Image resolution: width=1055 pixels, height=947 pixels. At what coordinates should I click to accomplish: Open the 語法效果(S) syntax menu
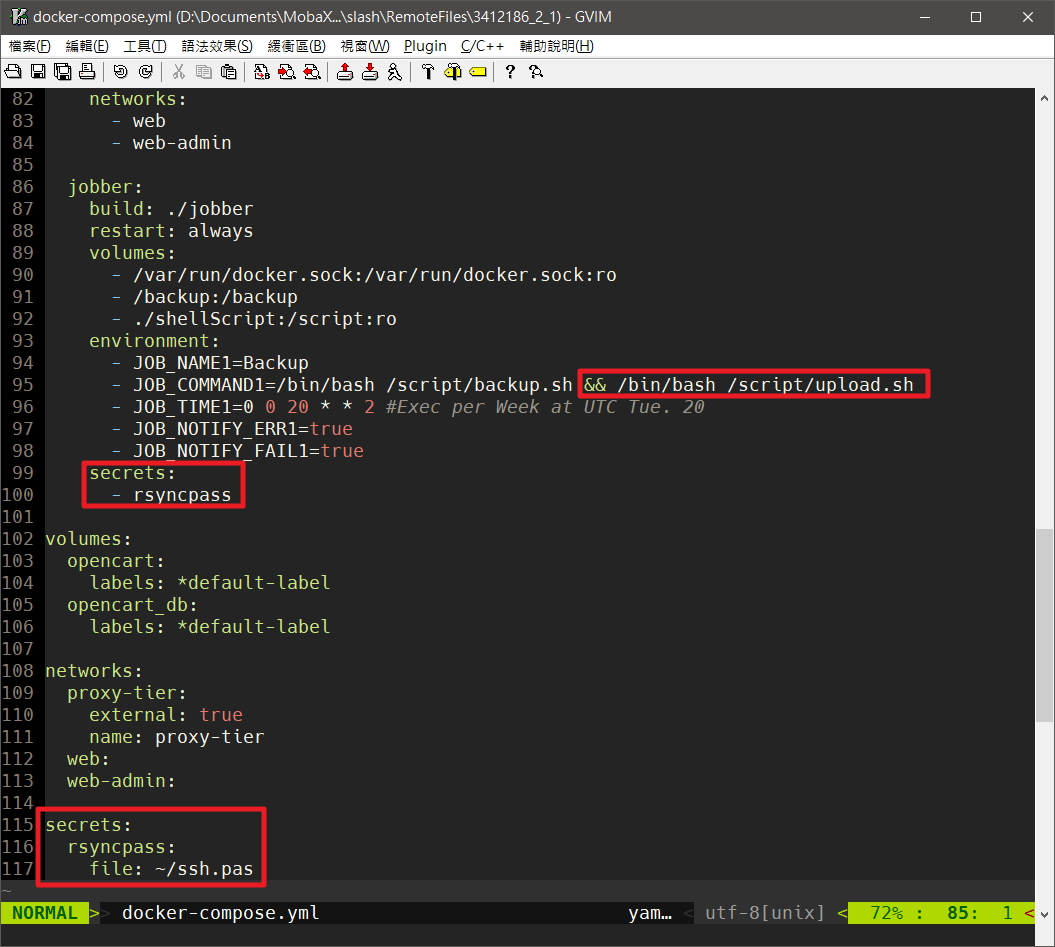pyautogui.click(x=217, y=46)
